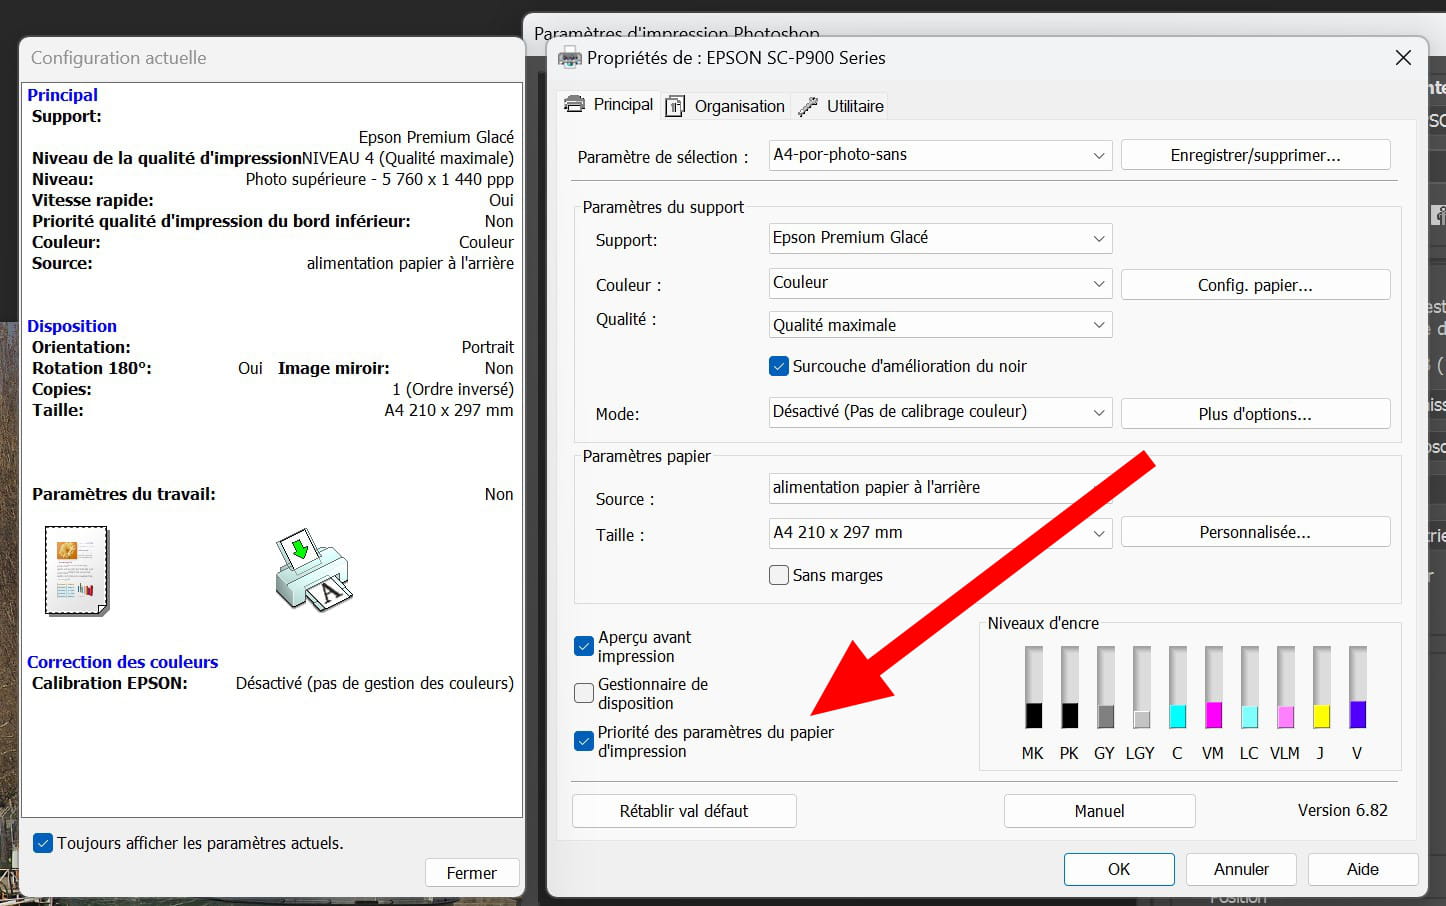Open Config. papier settings
The width and height of the screenshot is (1446, 906).
[x=1255, y=285]
